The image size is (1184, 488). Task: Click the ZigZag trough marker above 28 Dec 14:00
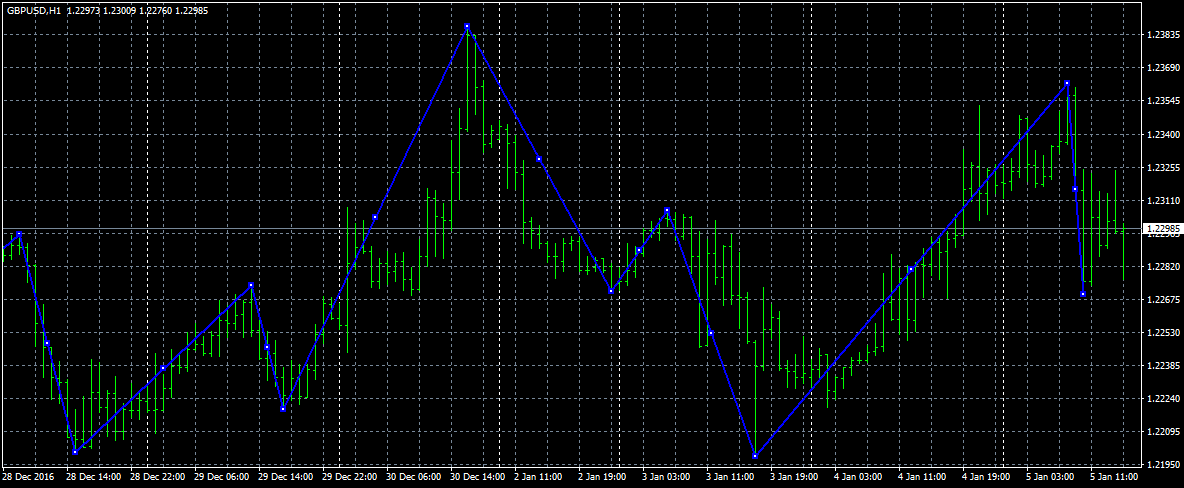click(76, 452)
